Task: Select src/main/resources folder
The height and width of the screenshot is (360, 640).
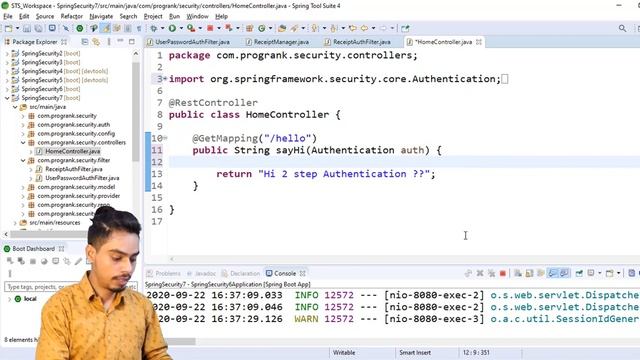Action: [55, 222]
